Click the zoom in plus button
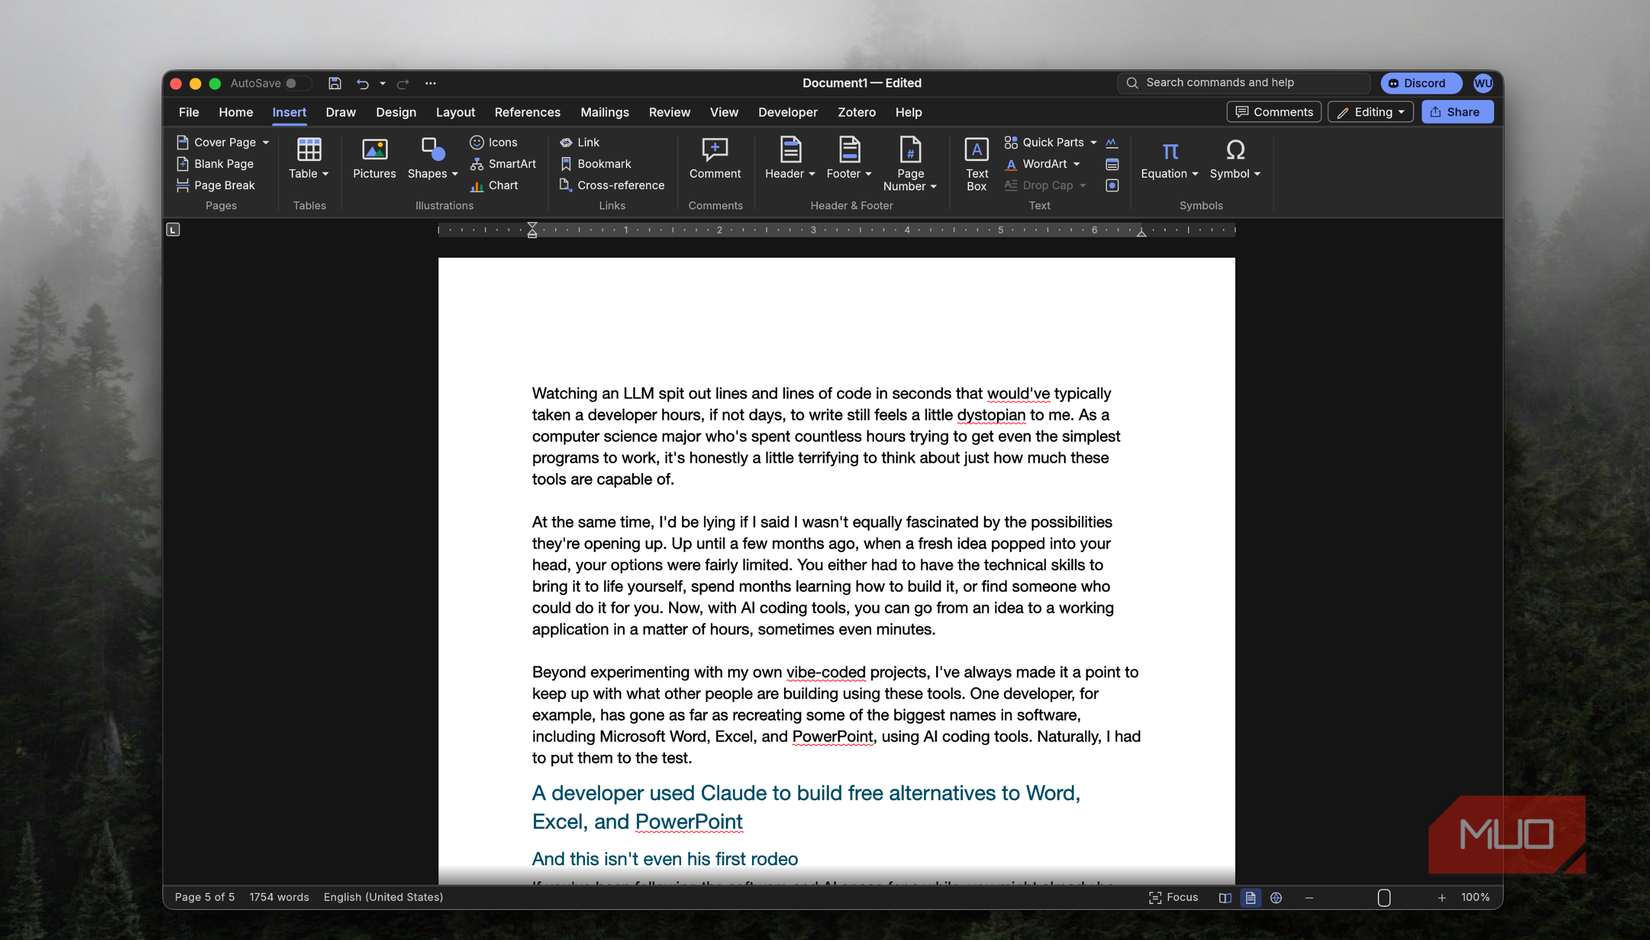The width and height of the screenshot is (1650, 940). (x=1442, y=898)
